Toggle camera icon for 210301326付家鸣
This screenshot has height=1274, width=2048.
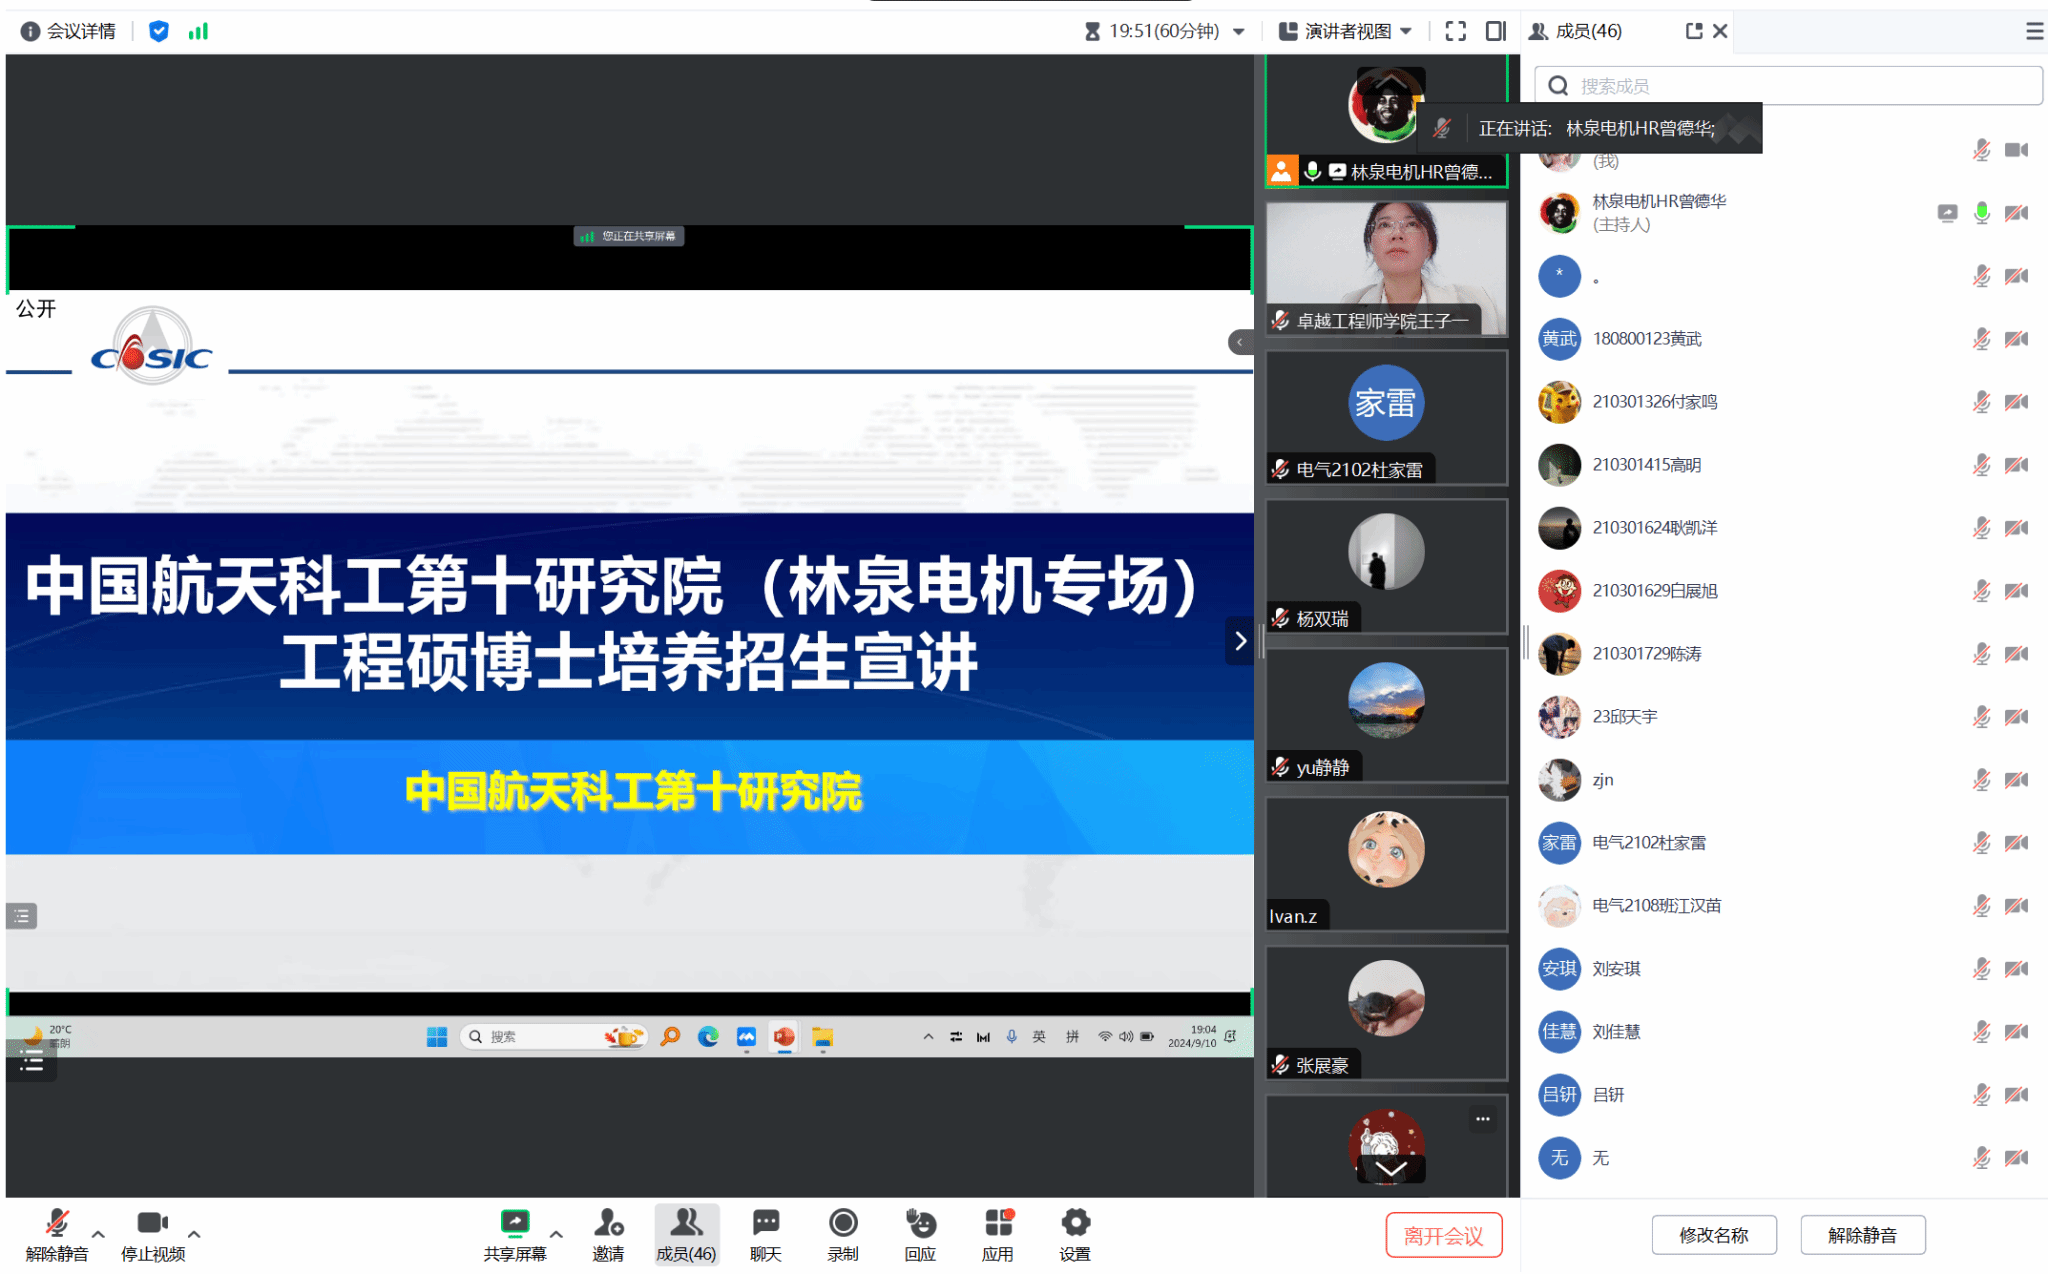click(2016, 402)
